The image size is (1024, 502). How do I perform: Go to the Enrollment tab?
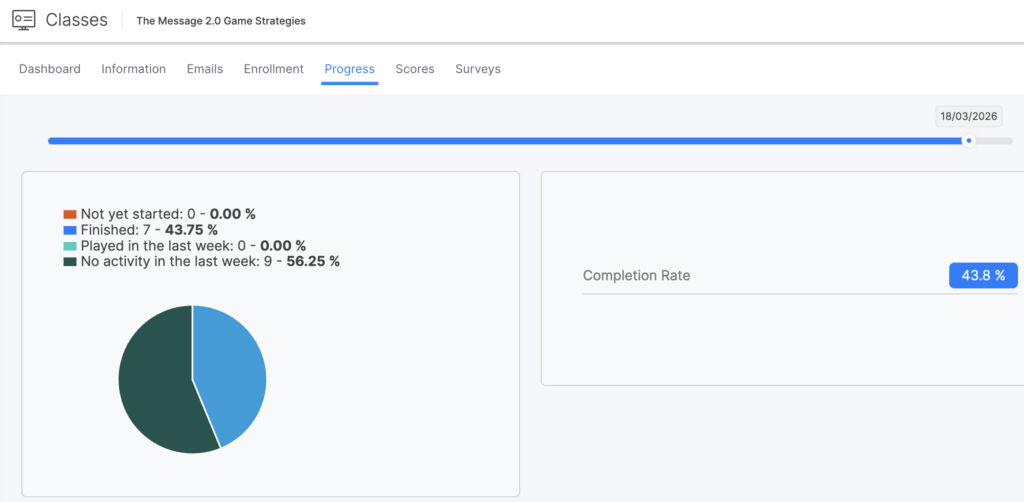(x=273, y=69)
